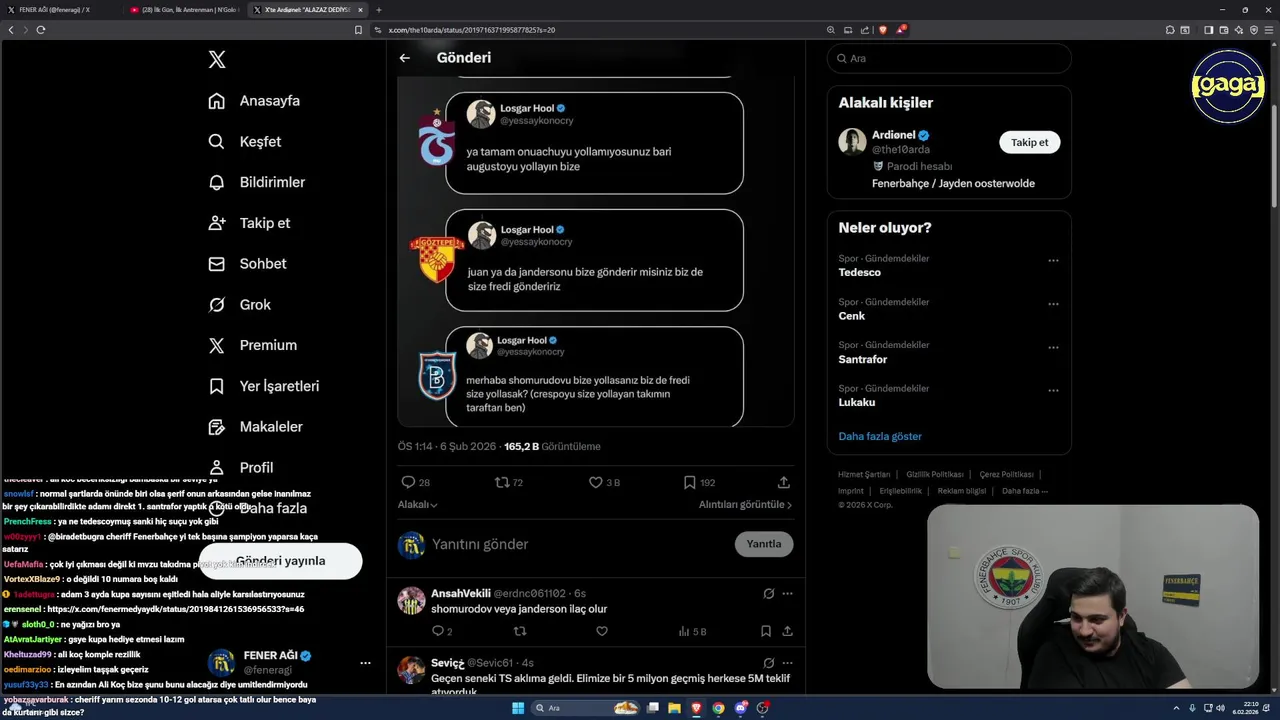Click Takip et button for Ardiønel
This screenshot has height=720, width=1280.
click(x=1029, y=142)
